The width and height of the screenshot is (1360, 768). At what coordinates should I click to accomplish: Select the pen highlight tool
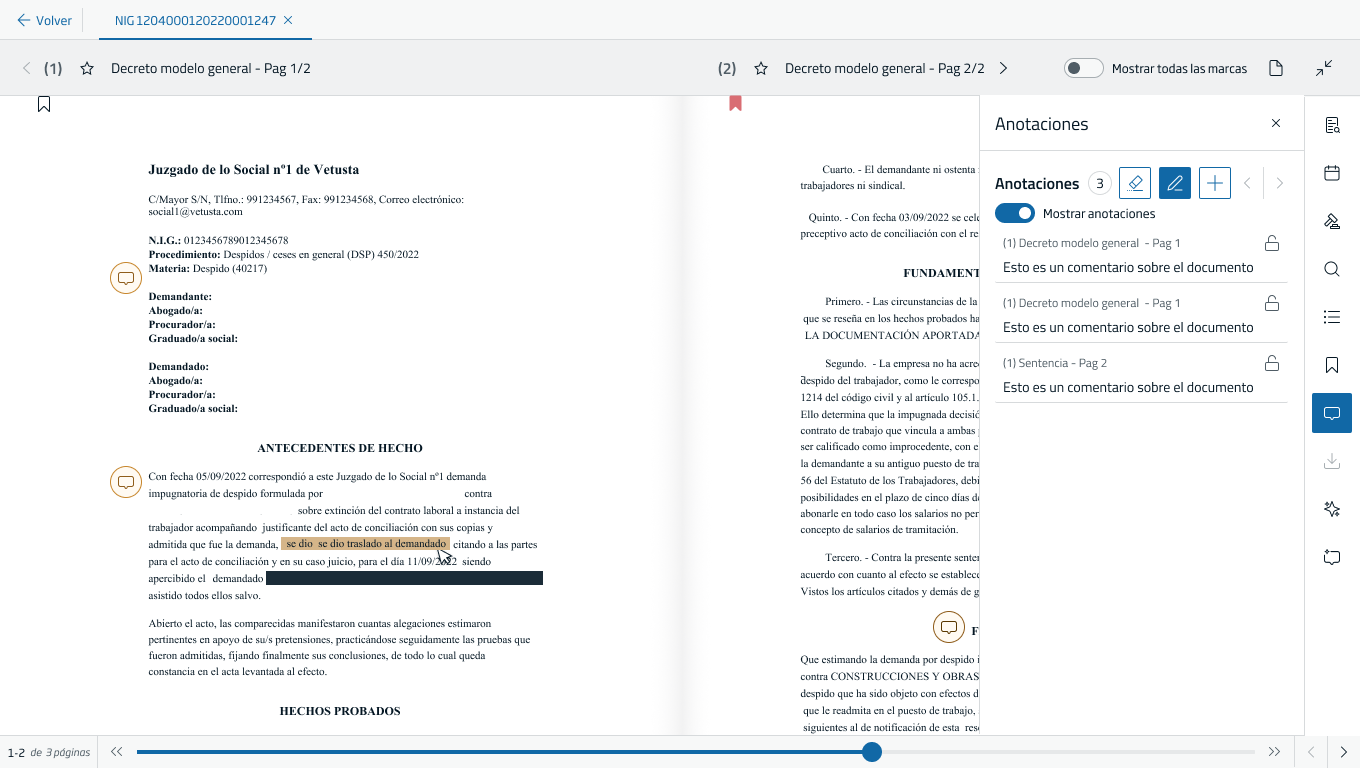tap(1175, 183)
